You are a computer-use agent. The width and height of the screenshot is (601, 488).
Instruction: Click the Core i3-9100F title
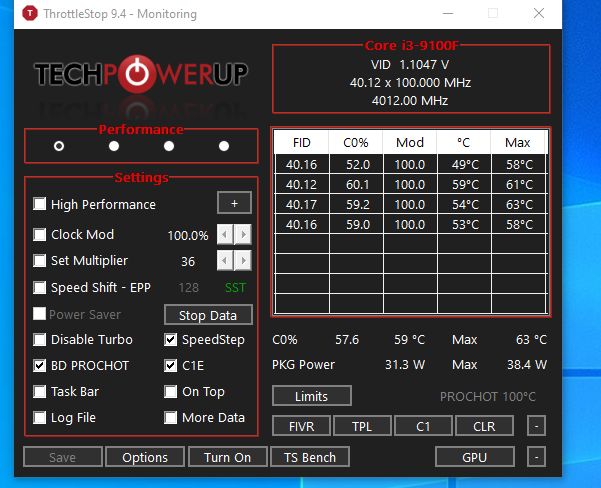pos(412,46)
